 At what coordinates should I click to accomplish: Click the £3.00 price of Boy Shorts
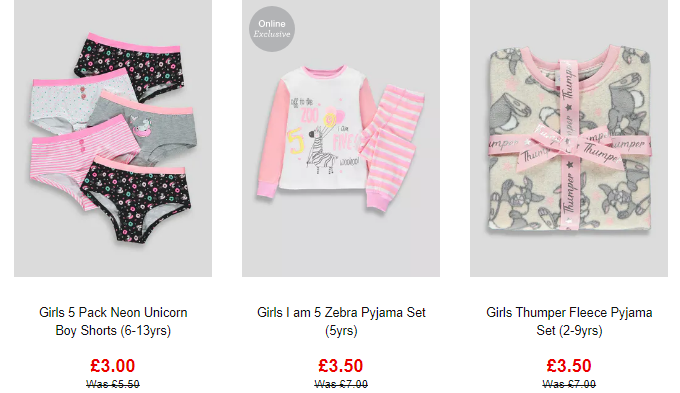point(113,366)
